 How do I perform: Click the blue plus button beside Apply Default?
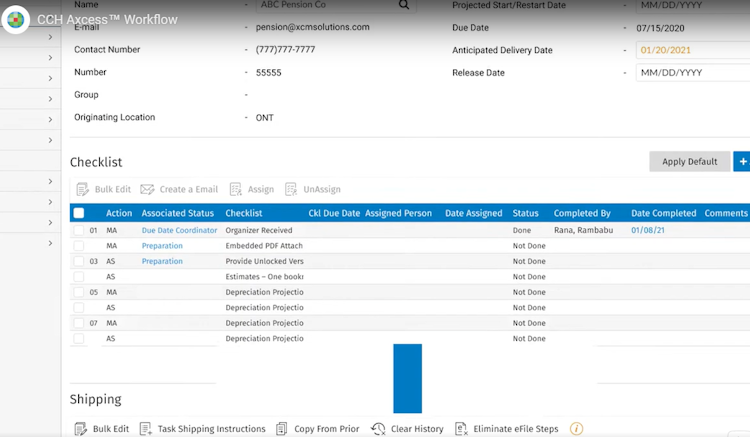coord(742,162)
